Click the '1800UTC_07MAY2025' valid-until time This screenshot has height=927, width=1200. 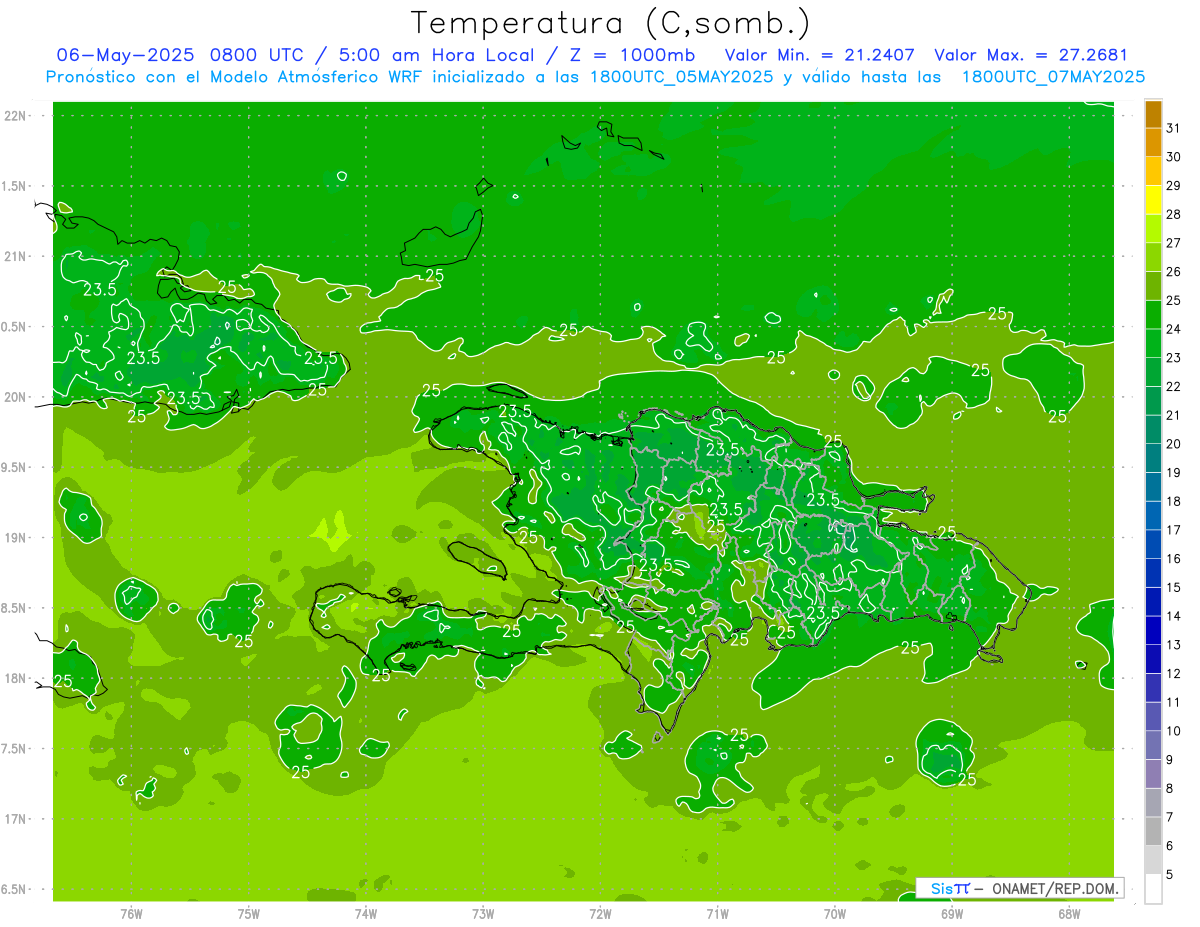click(1053, 77)
